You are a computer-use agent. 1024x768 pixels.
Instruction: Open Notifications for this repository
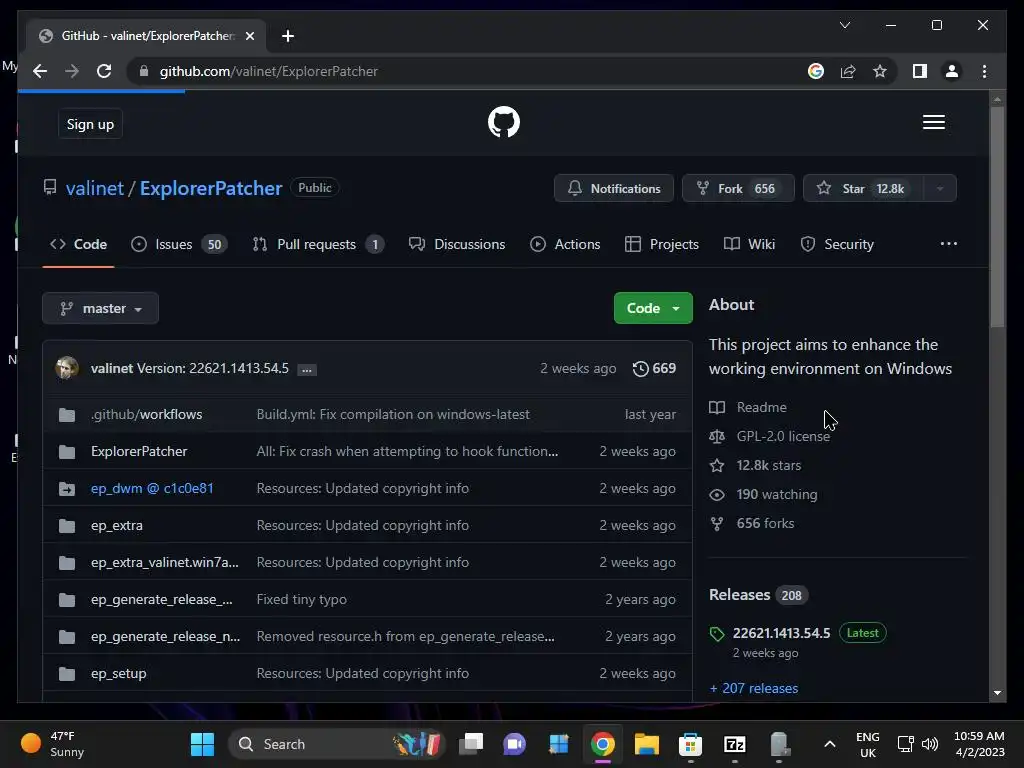[614, 189]
